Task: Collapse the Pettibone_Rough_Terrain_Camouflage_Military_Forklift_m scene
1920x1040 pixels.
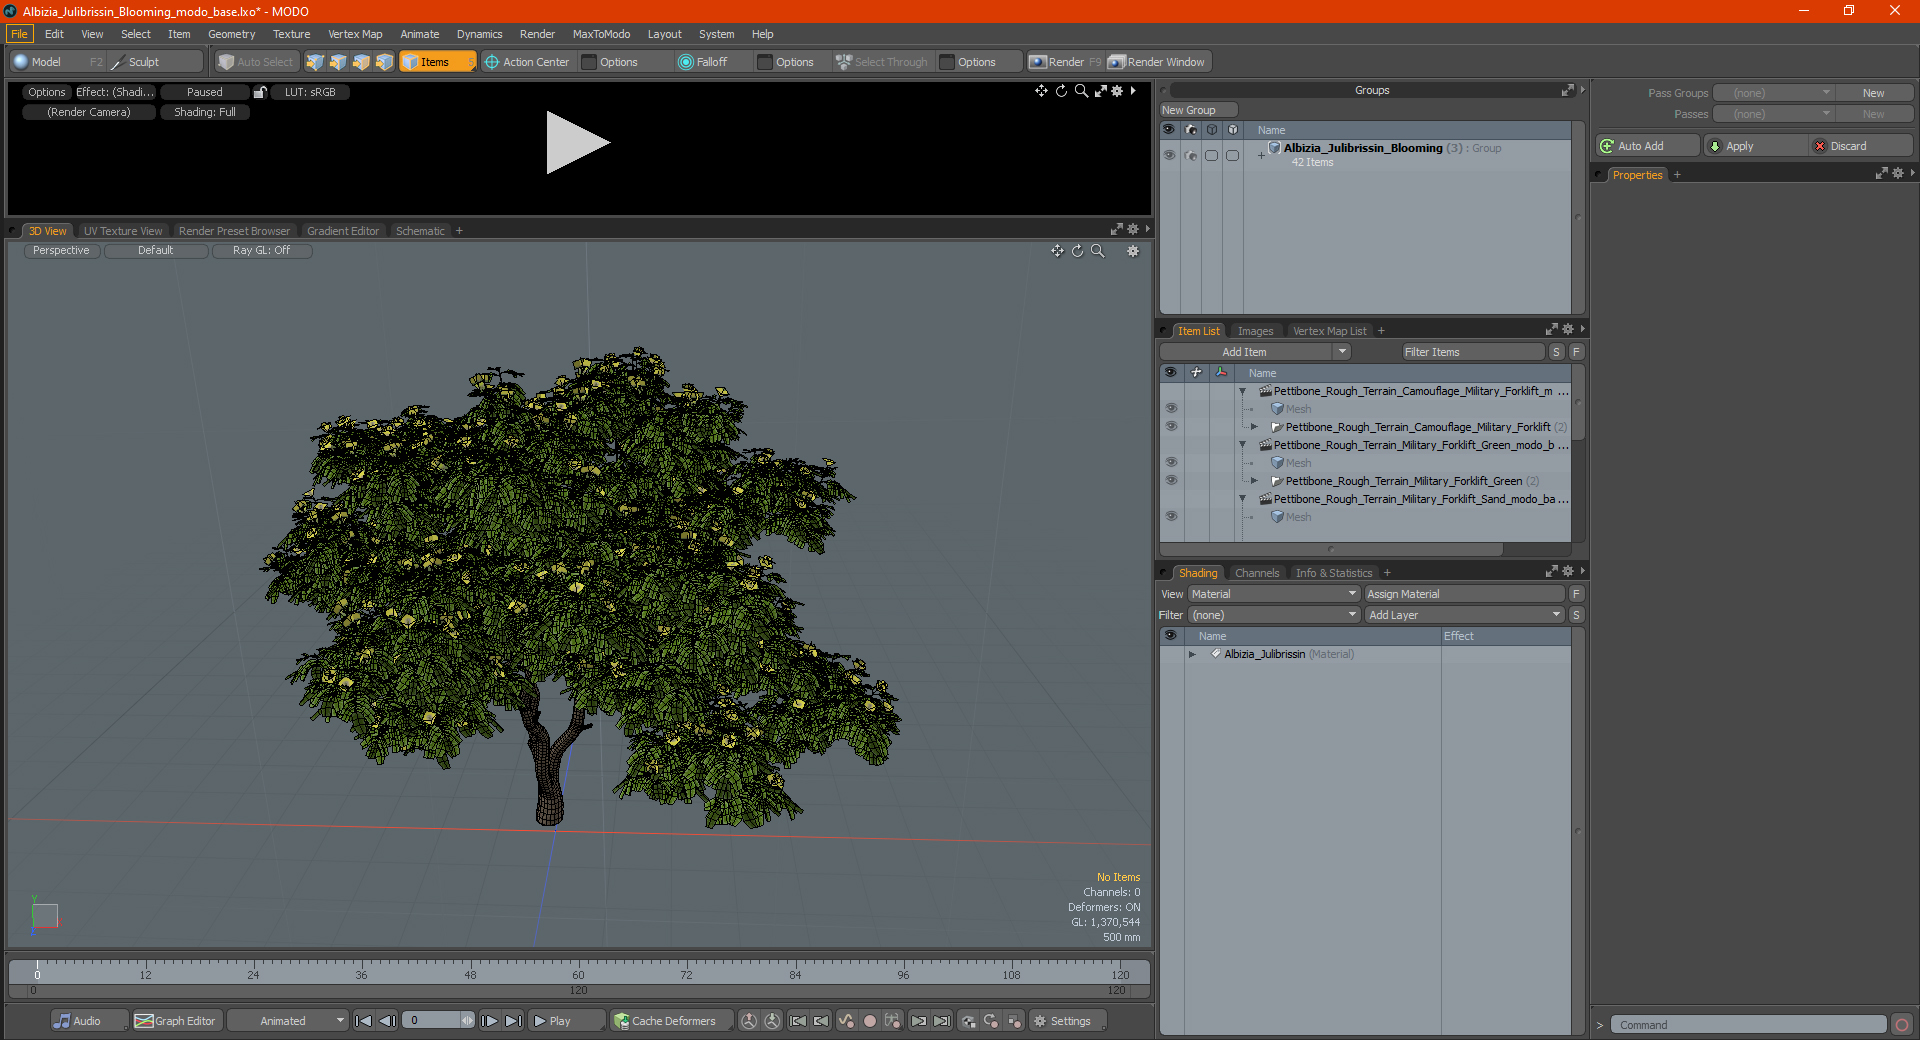Action: 1243,391
